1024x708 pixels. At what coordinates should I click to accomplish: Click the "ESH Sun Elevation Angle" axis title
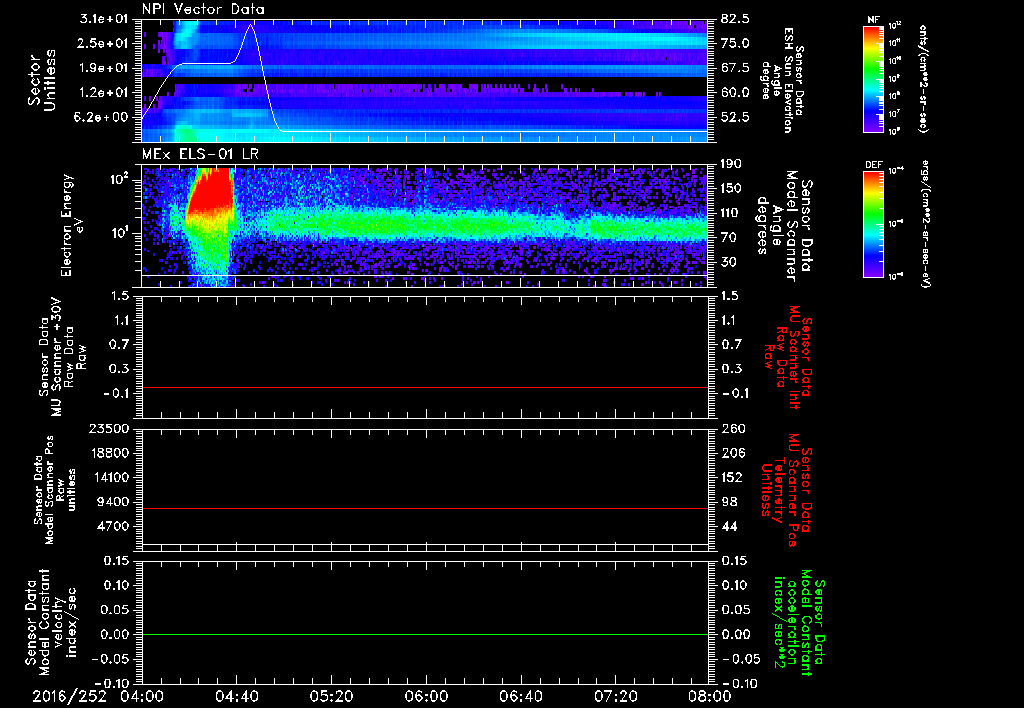pos(782,80)
